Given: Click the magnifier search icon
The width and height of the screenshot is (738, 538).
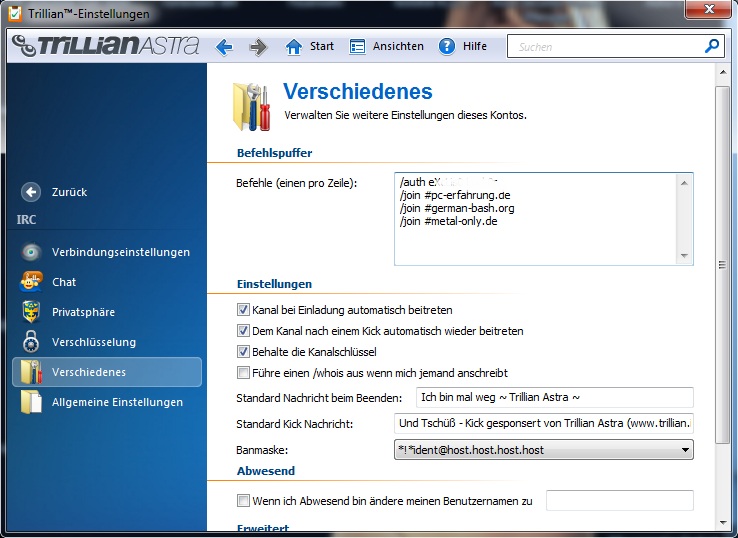Looking at the screenshot, I should 711,46.
